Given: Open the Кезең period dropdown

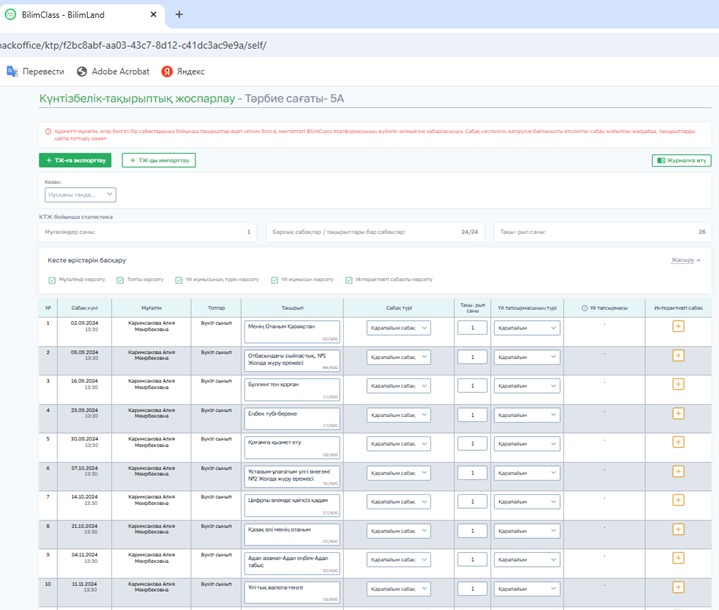Looking at the screenshot, I should point(80,194).
